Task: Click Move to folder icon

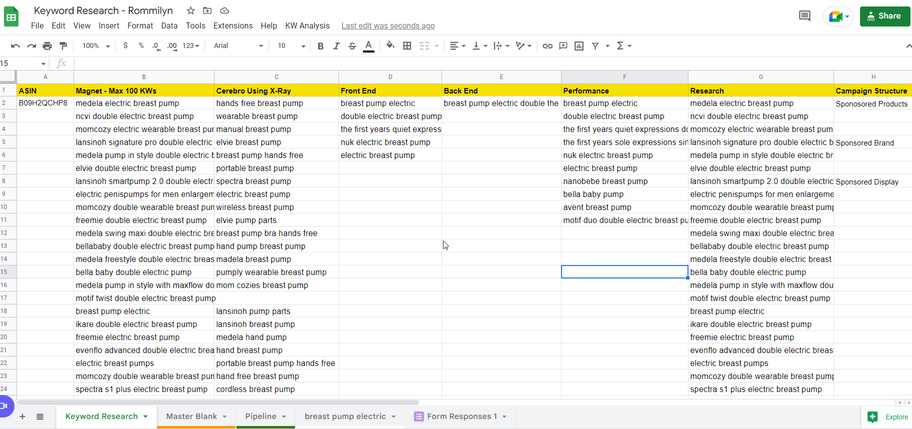Action: pos(208,10)
